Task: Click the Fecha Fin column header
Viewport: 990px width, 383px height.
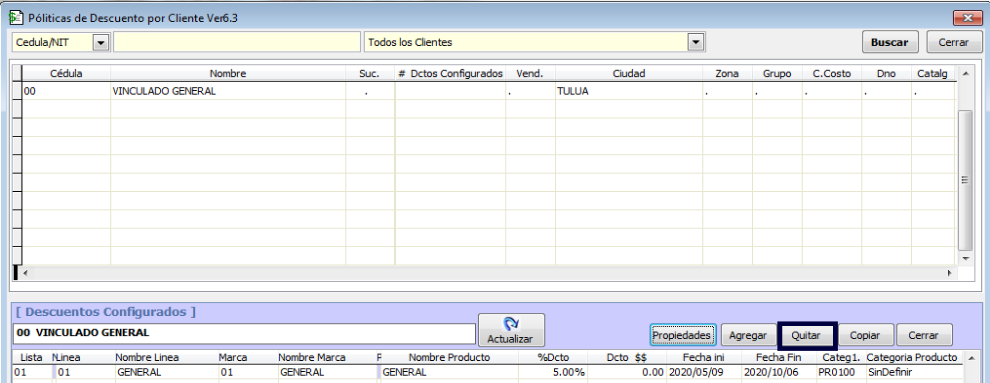Action: point(778,358)
